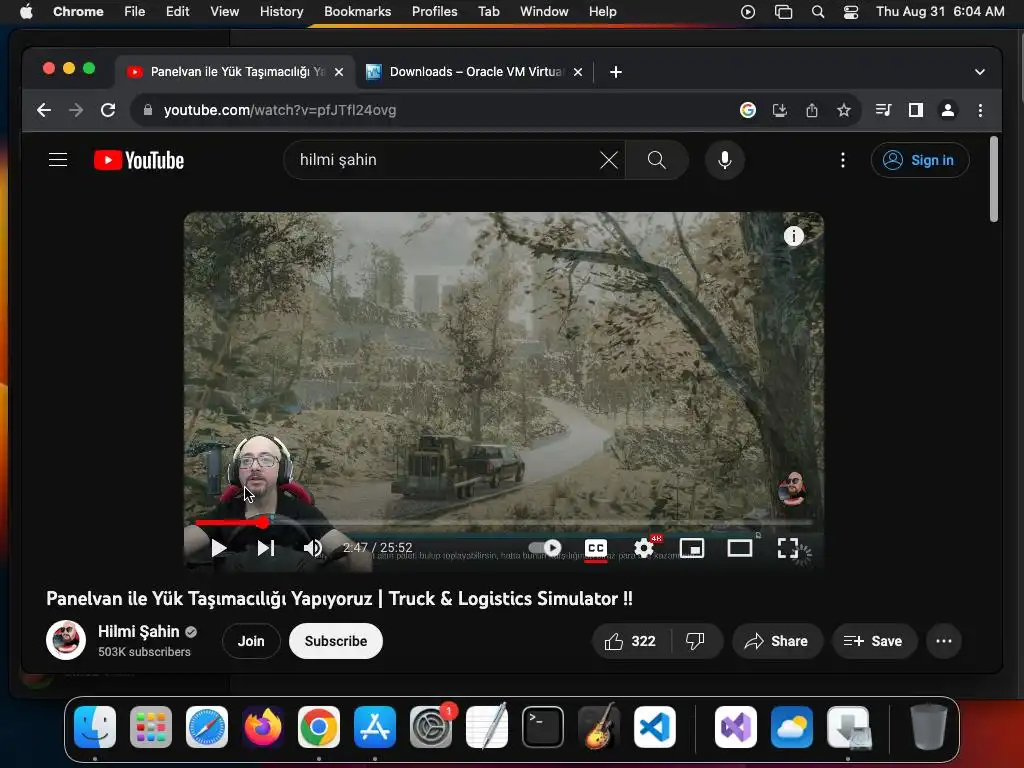Click the channel watermark on video

click(x=792, y=488)
